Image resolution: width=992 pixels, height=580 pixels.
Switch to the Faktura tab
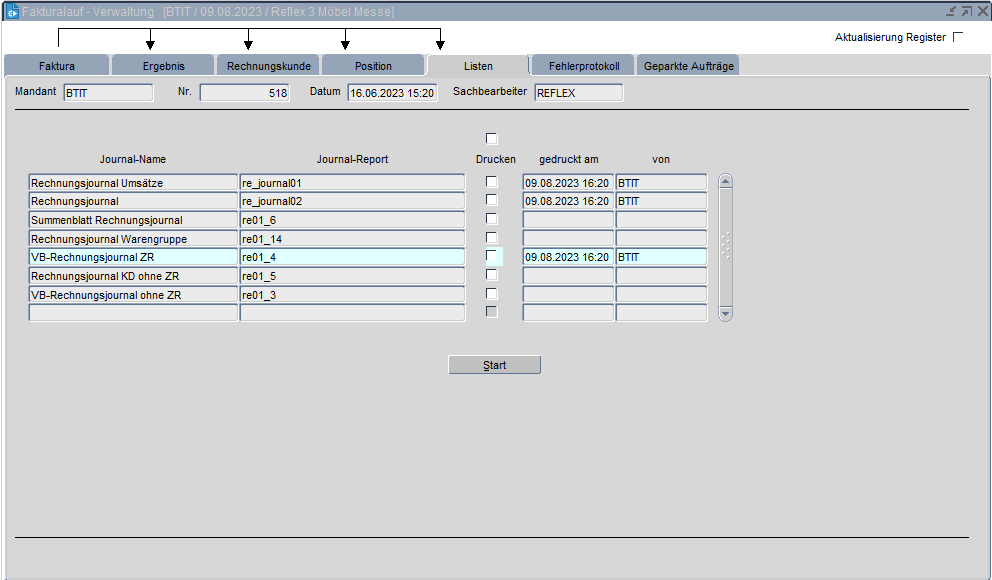(x=57, y=66)
